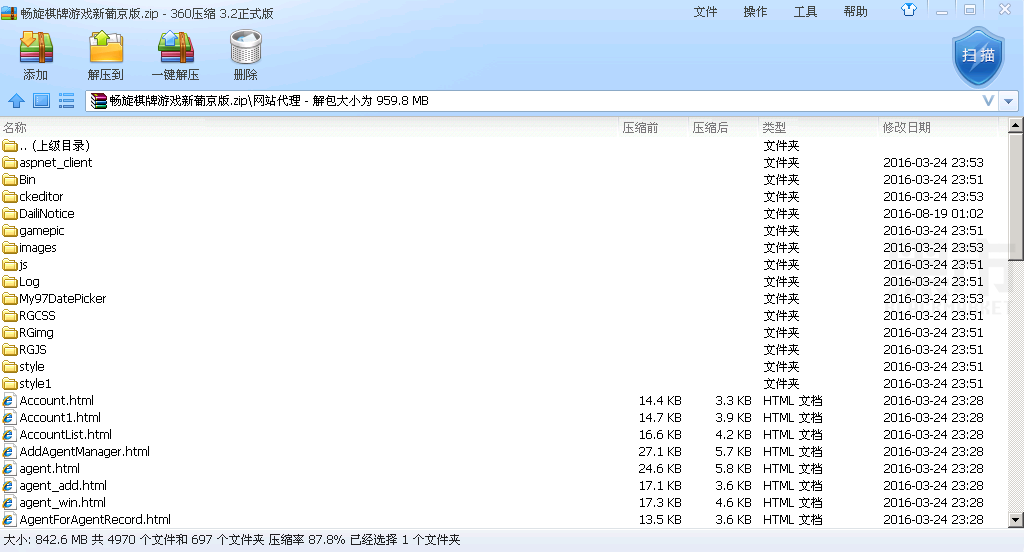1024x552 pixels.
Task: Click scrollbar down arrow
Action: [1016, 520]
